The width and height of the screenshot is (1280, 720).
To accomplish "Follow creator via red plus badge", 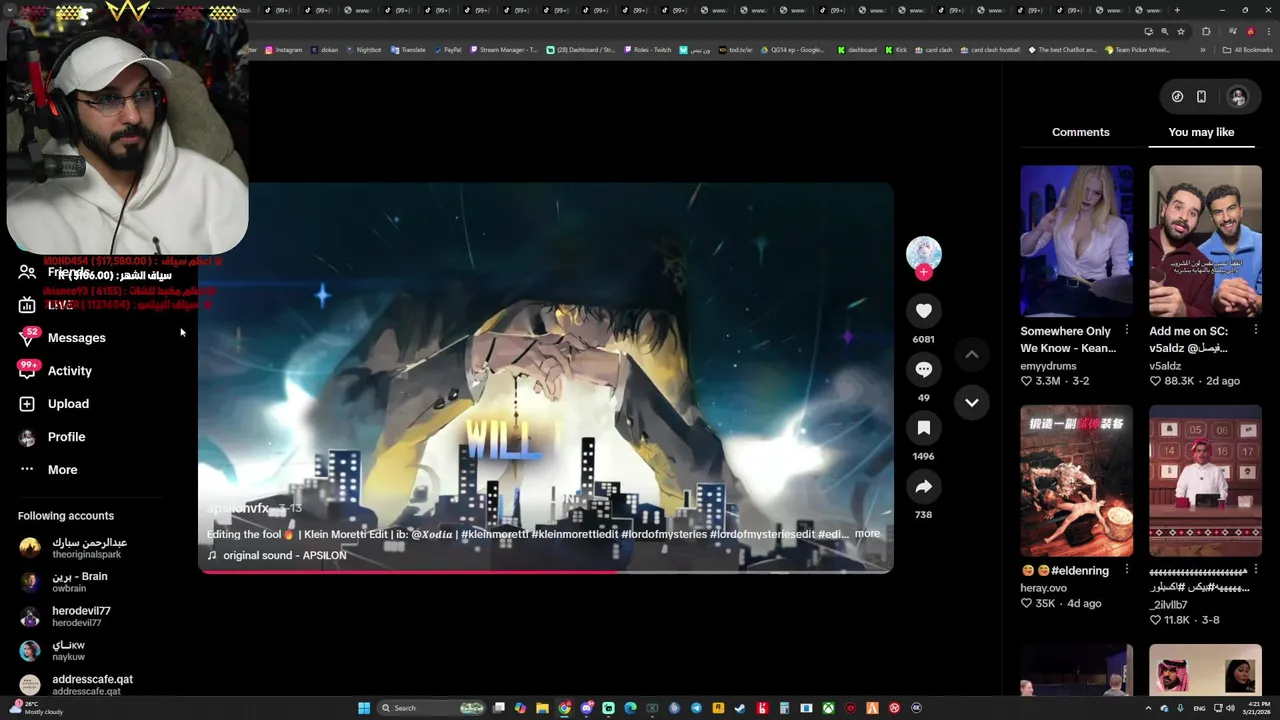I will 924,272.
